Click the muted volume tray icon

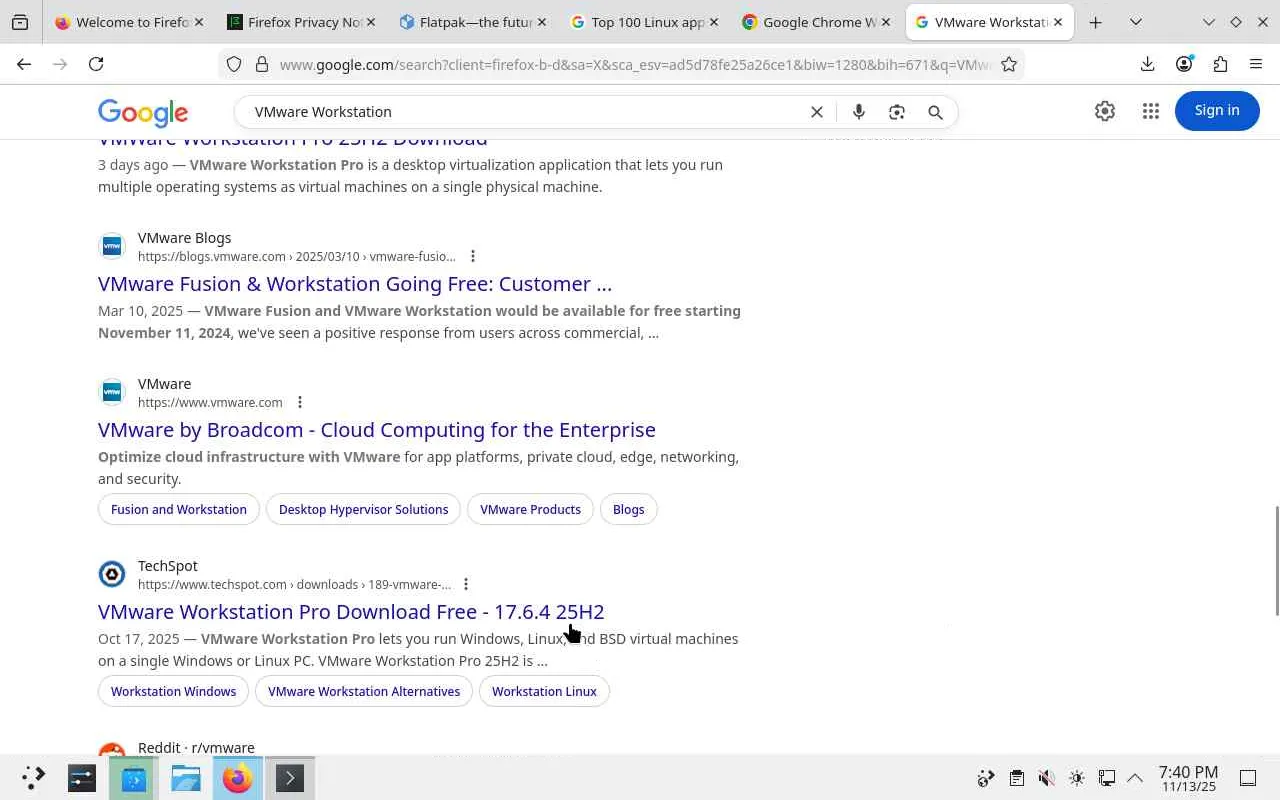[x=1046, y=778]
